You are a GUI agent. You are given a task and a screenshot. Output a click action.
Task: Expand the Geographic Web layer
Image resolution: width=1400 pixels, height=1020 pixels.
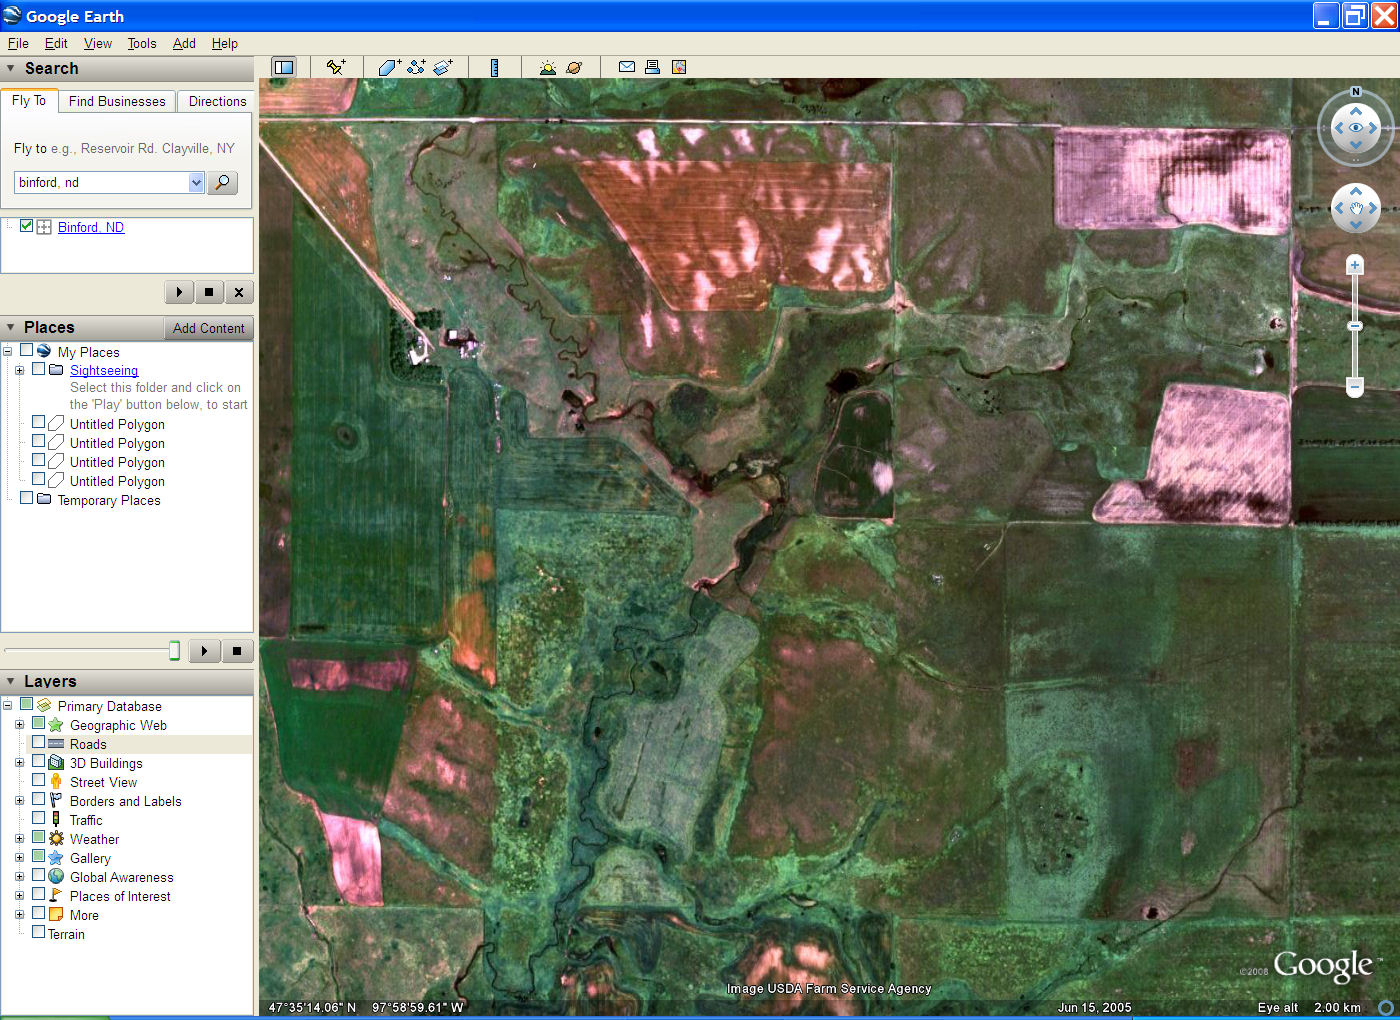pos(19,725)
